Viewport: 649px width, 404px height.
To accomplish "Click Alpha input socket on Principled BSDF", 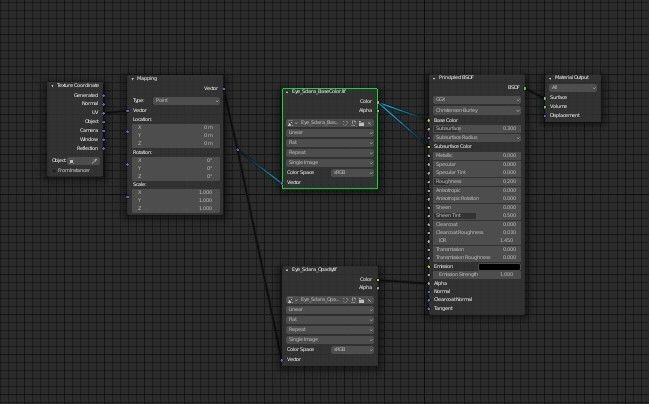I will coord(429,284).
